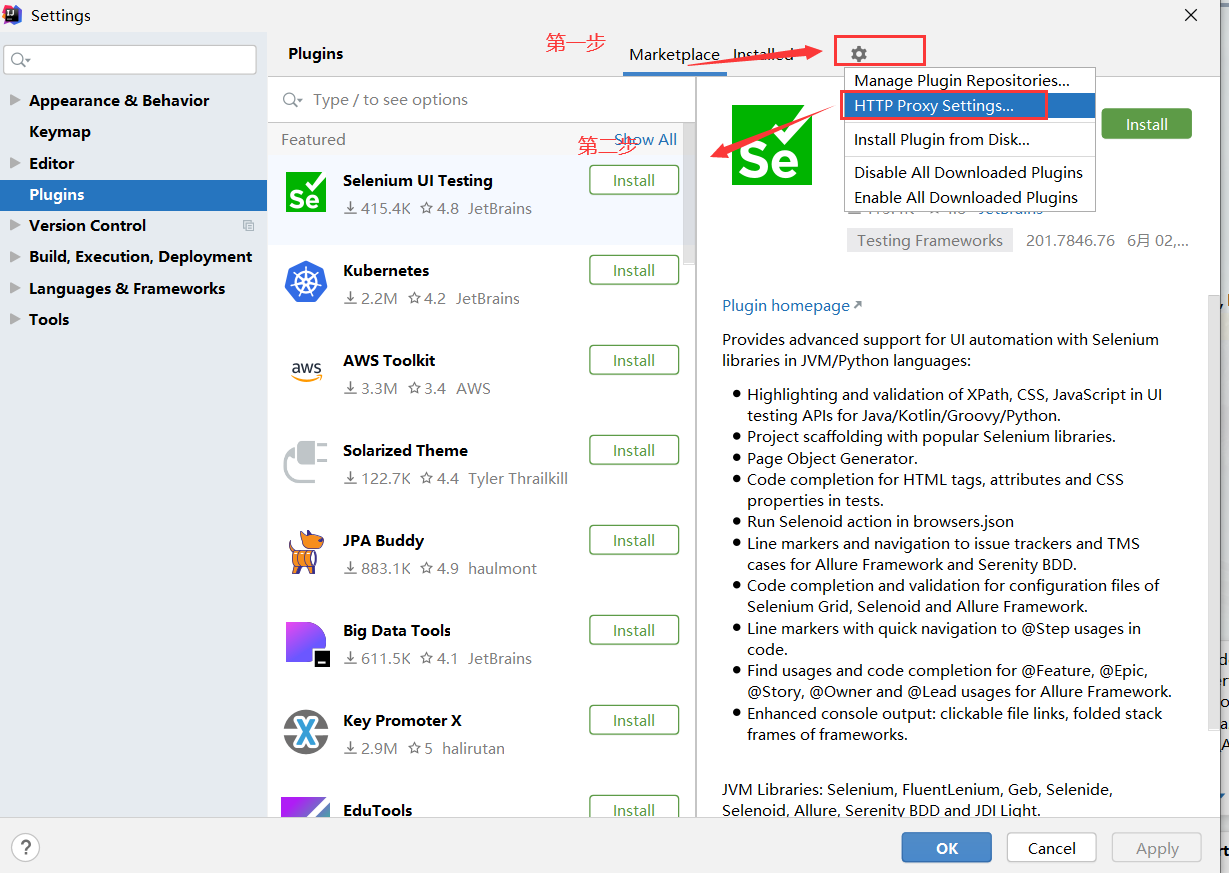Screen dimensions: 1229x873
Task: Close the Settings dialog
Action: [1191, 15]
